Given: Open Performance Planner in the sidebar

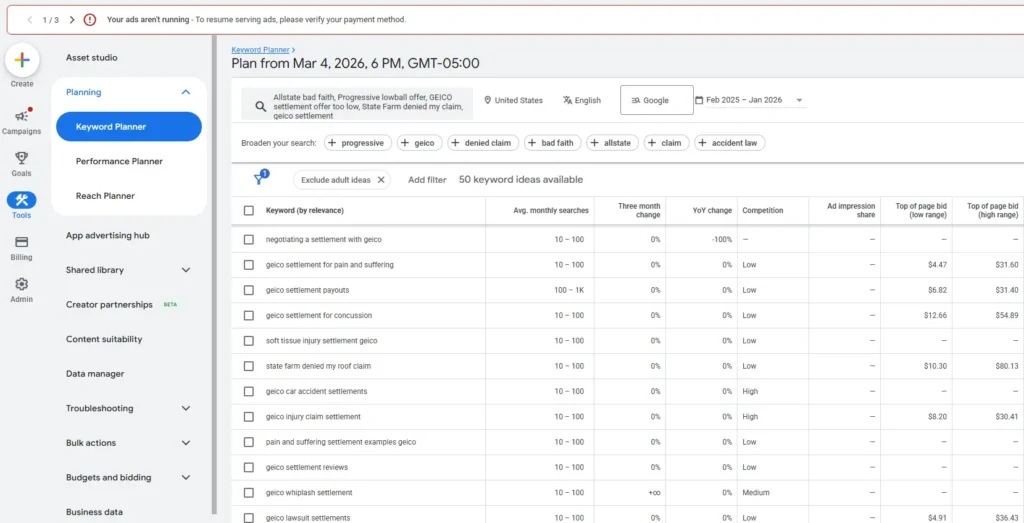Looking at the screenshot, I should [119, 161].
